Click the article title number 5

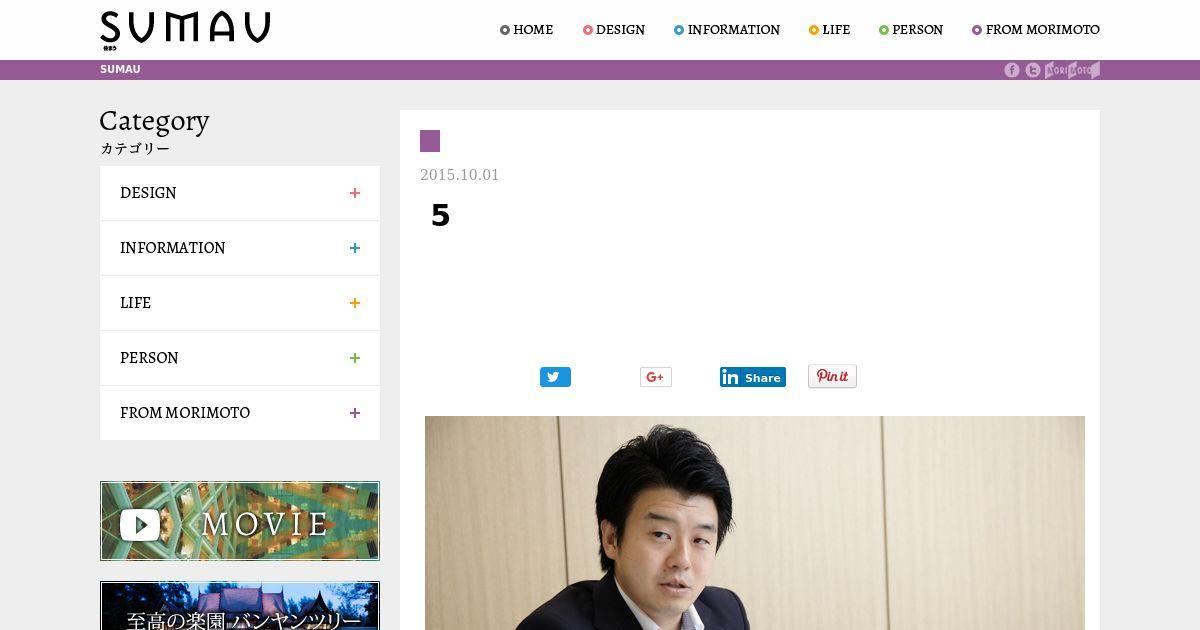point(440,216)
